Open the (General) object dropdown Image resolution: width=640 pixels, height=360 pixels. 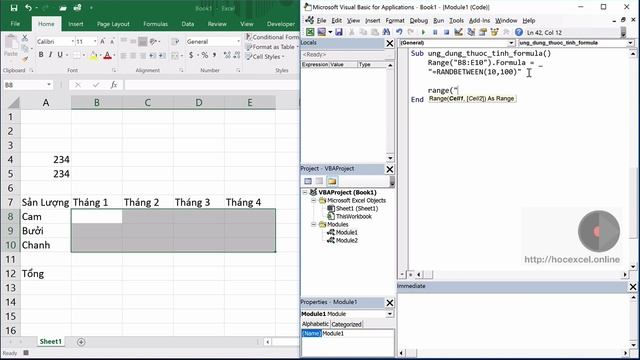[511, 43]
